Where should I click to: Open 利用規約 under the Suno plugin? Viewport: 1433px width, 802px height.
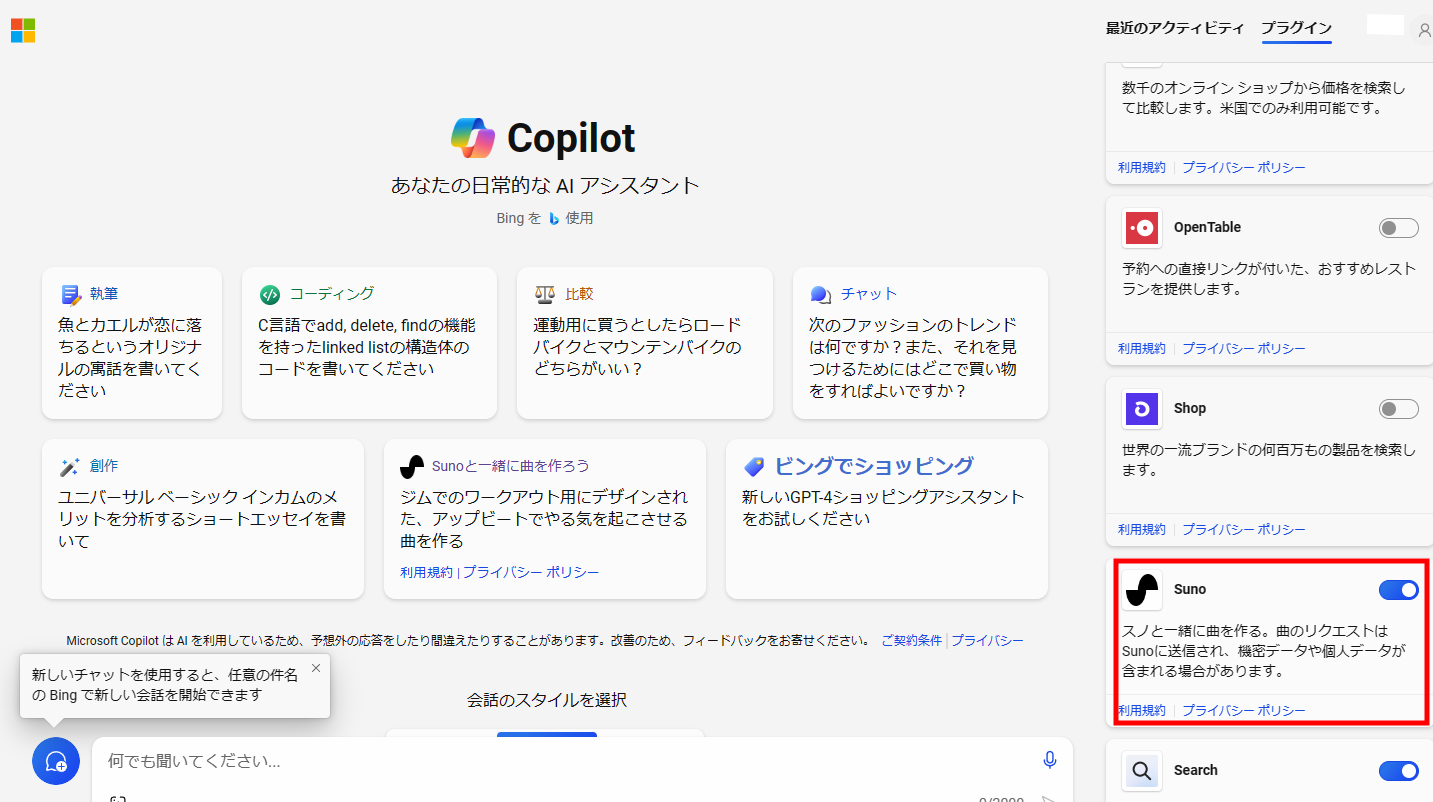(x=1142, y=711)
